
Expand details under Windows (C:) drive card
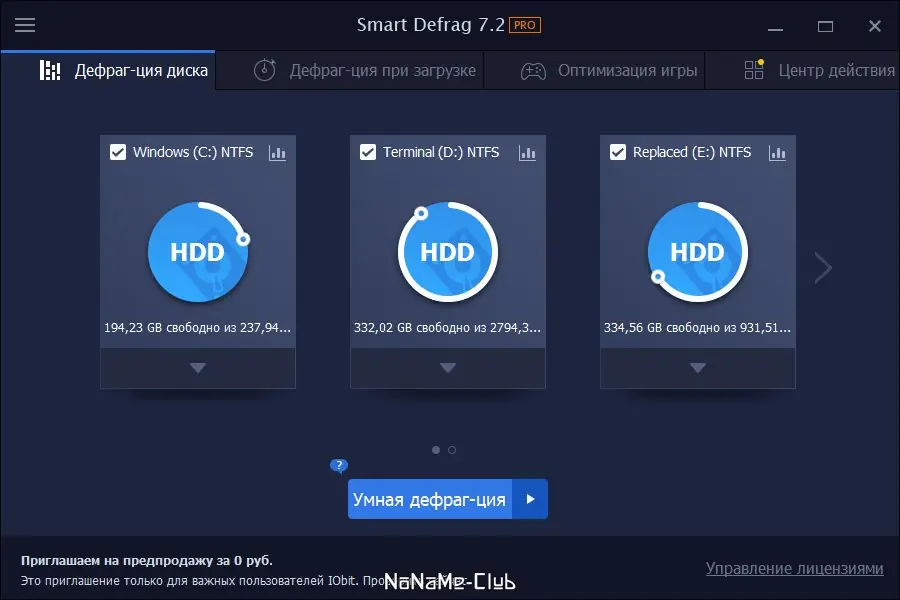(x=197, y=369)
